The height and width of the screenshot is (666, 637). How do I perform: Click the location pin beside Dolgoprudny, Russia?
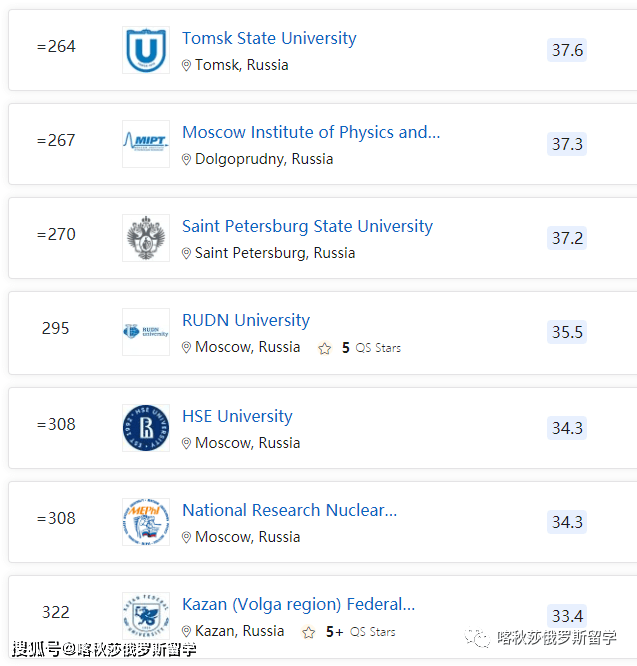coord(186,159)
